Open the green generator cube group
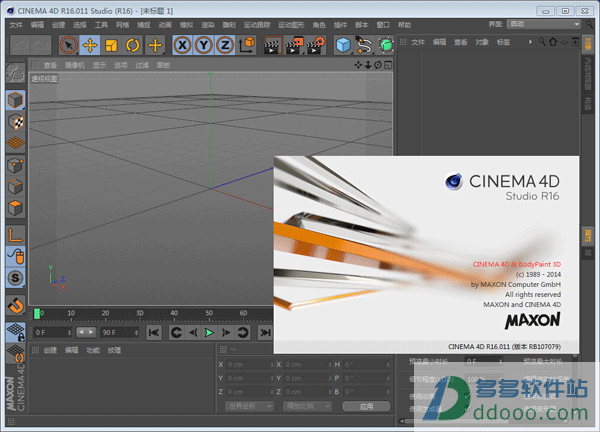This screenshot has width=600, height=432. click(386, 45)
